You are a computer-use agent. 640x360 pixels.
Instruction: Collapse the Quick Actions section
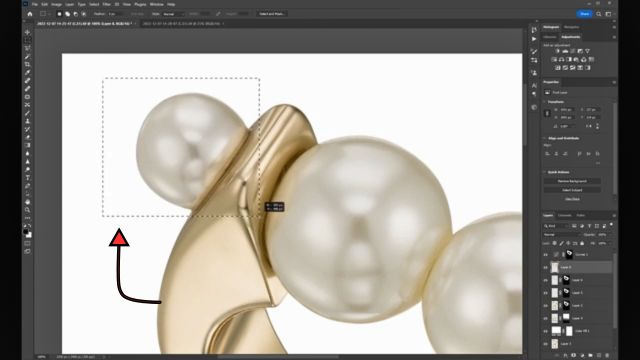pyautogui.click(x=544, y=172)
